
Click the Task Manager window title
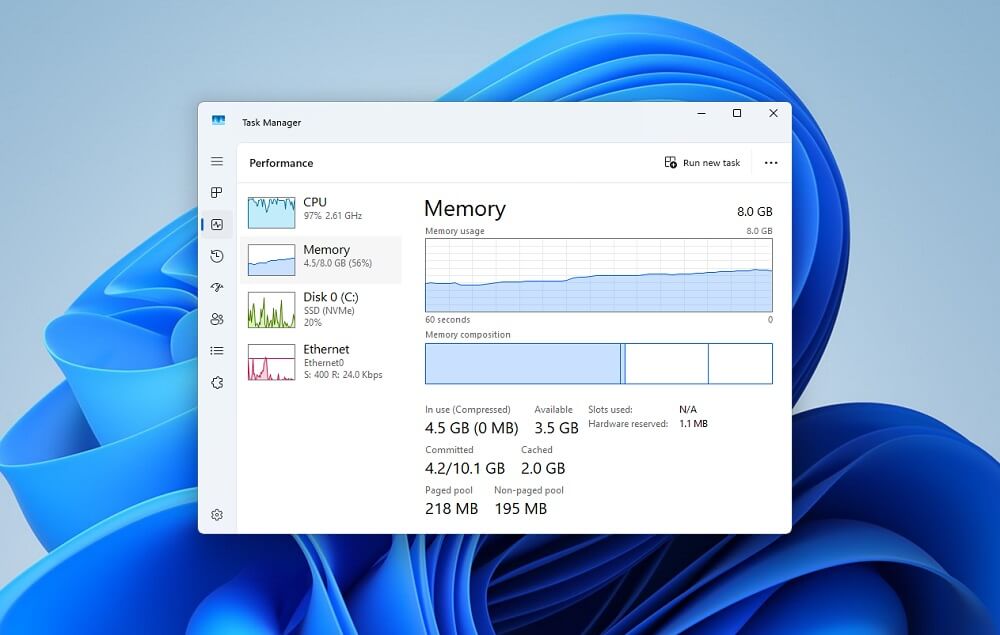pyautogui.click(x=272, y=122)
